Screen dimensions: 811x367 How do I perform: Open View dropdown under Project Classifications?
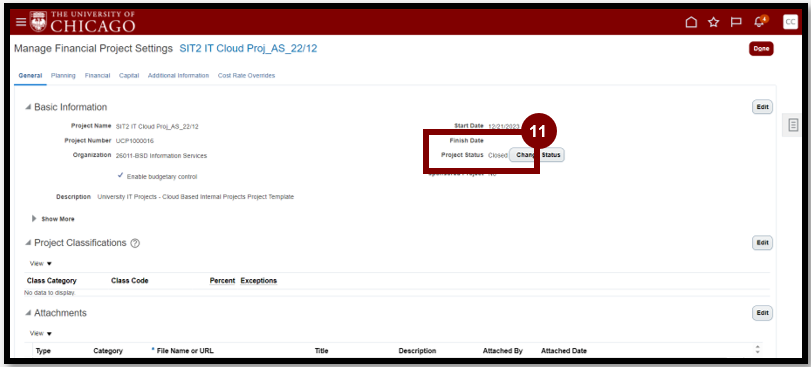pos(41,264)
